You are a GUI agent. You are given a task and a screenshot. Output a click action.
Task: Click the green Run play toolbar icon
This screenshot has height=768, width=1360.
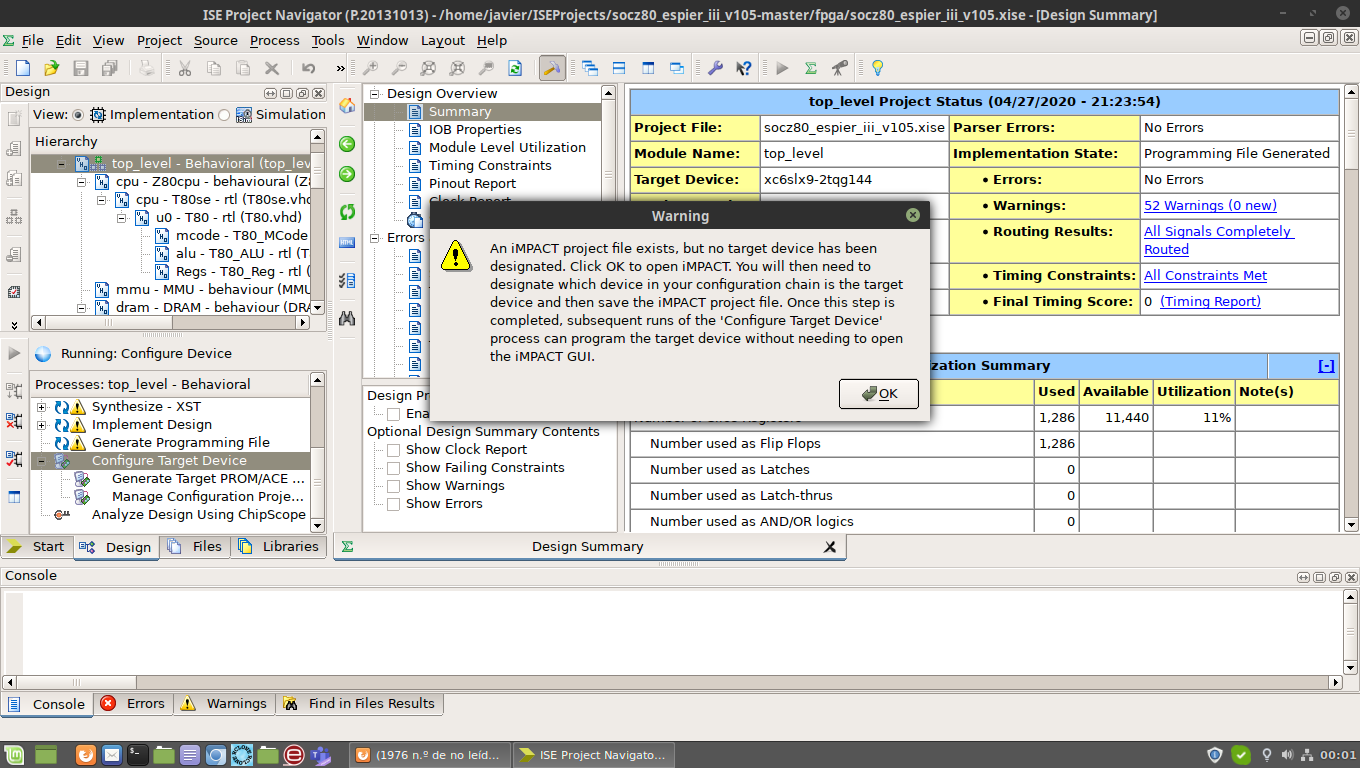782,68
